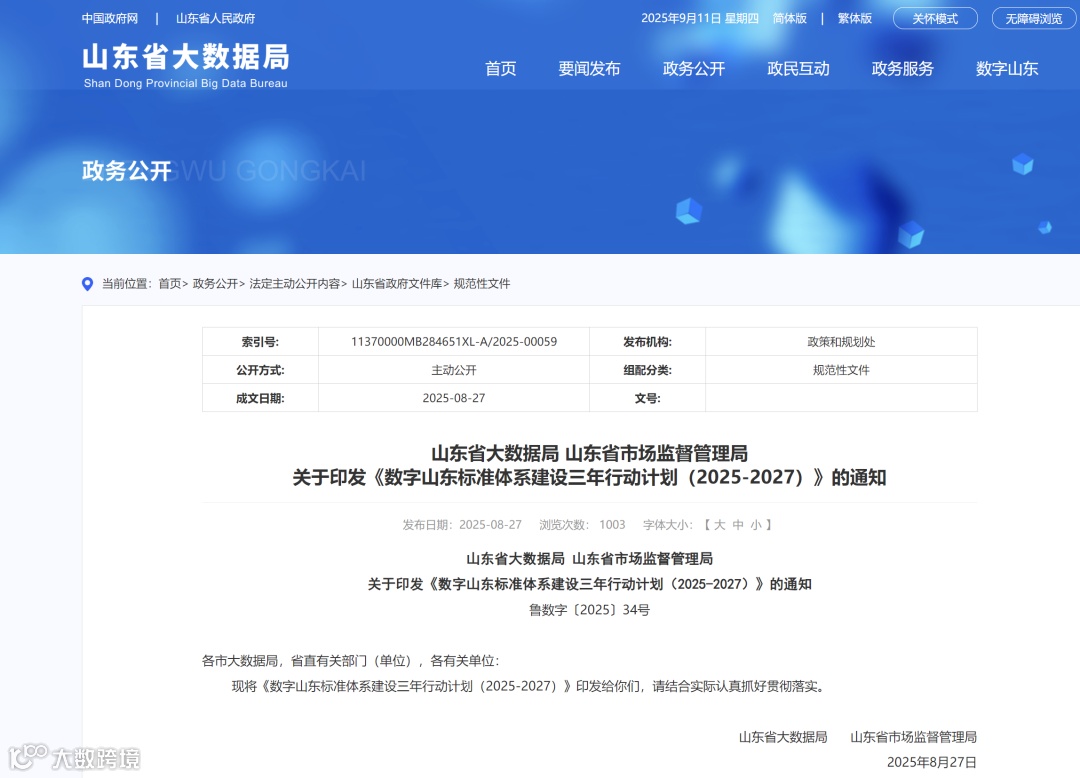The height and width of the screenshot is (778, 1080).
Task: Click the 山东省市场监督管理局 signature text
Action: 913,737
